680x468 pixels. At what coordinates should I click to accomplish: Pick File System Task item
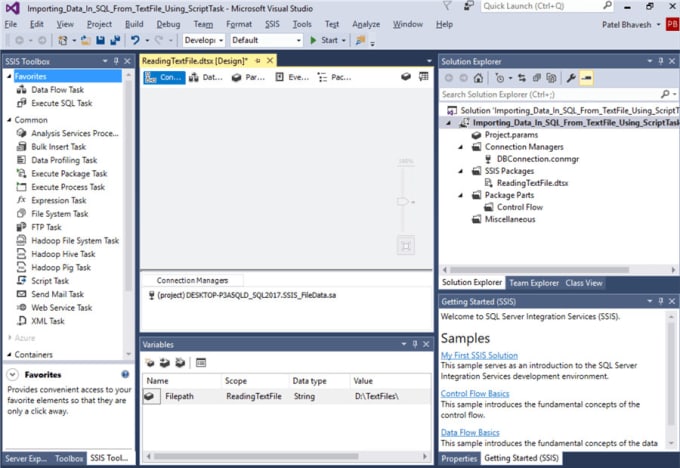point(59,214)
